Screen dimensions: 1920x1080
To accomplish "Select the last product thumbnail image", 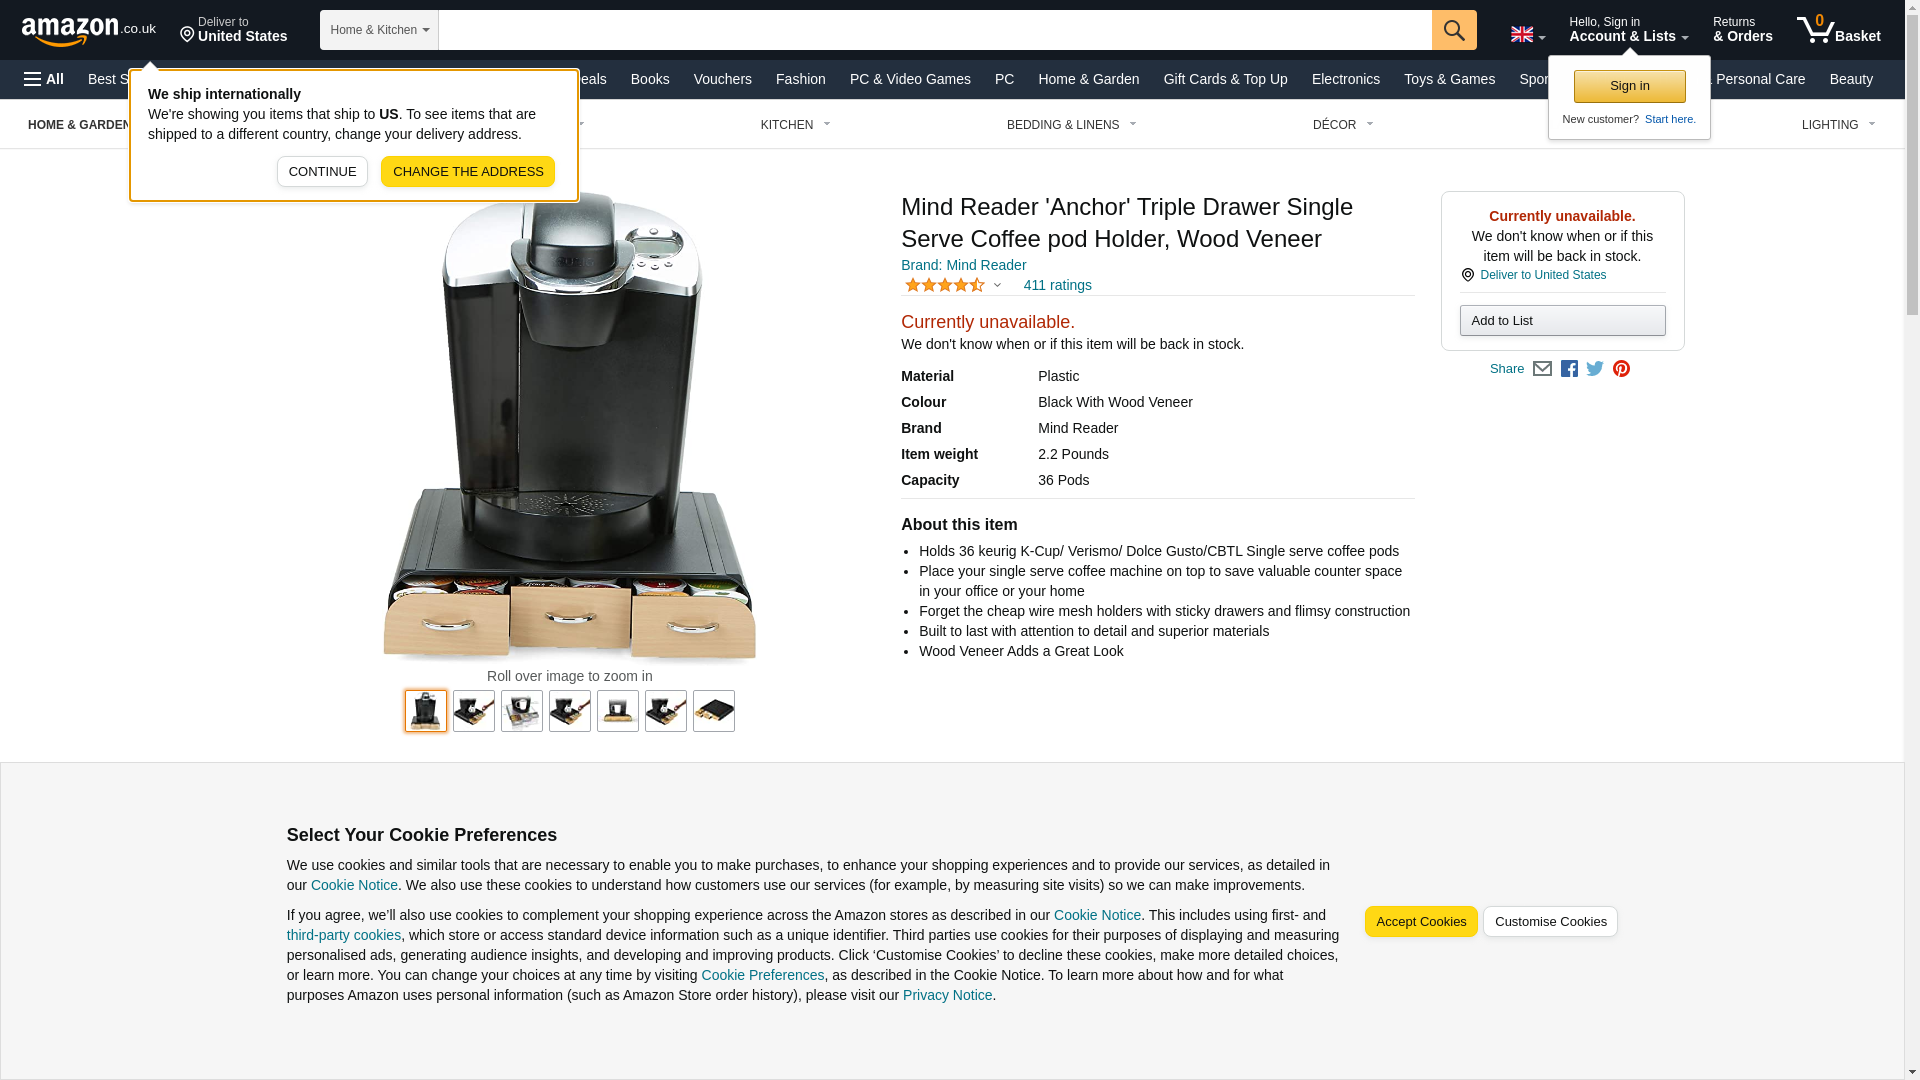I will [x=714, y=711].
